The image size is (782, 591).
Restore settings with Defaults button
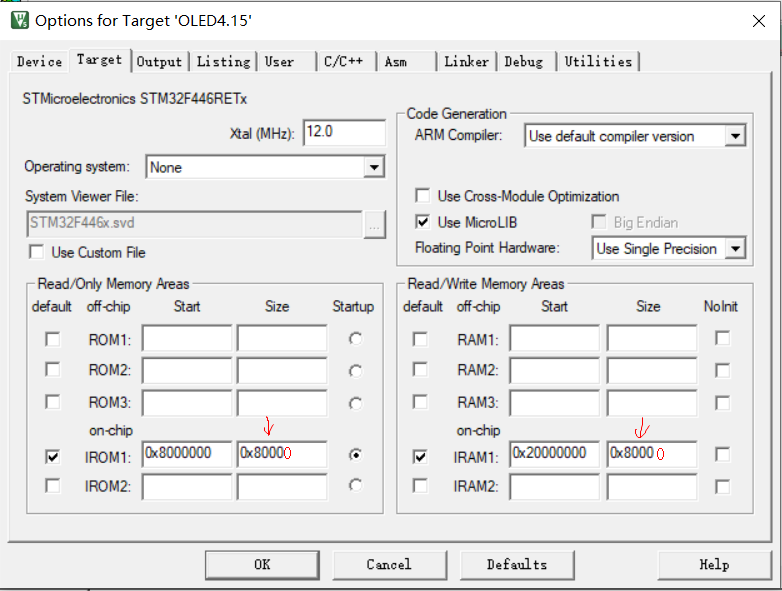pos(517,565)
